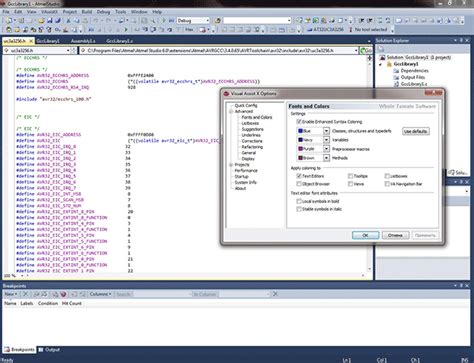Click the No tool selected icon
474x363 pixels.
click(350, 30)
